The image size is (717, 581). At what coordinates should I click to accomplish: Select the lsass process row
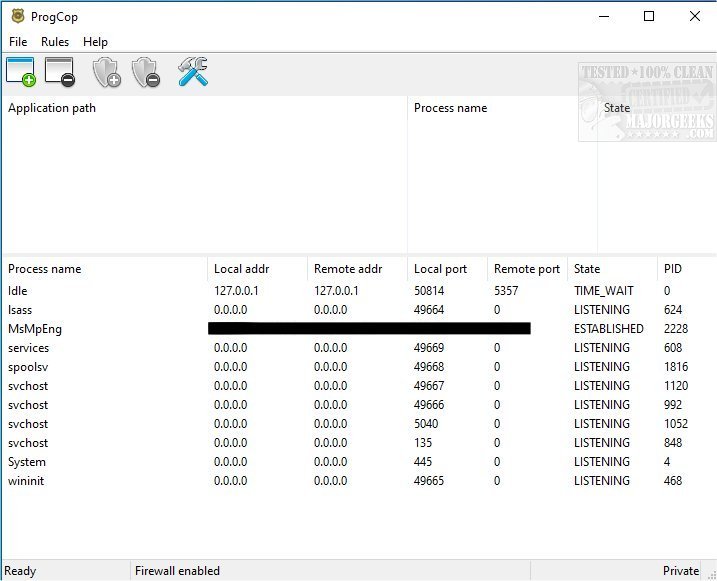(x=21, y=310)
